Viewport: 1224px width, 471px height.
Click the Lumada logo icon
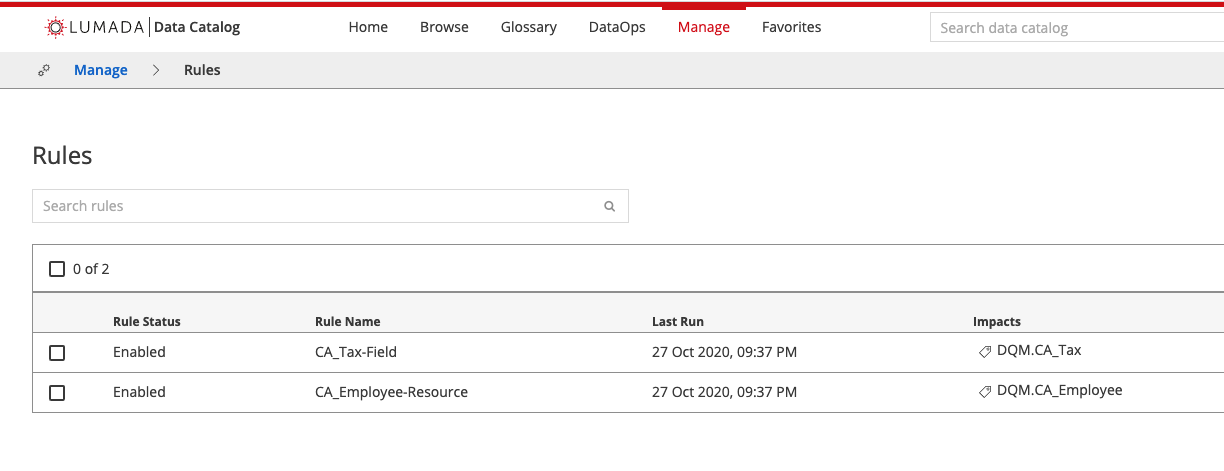point(56,28)
